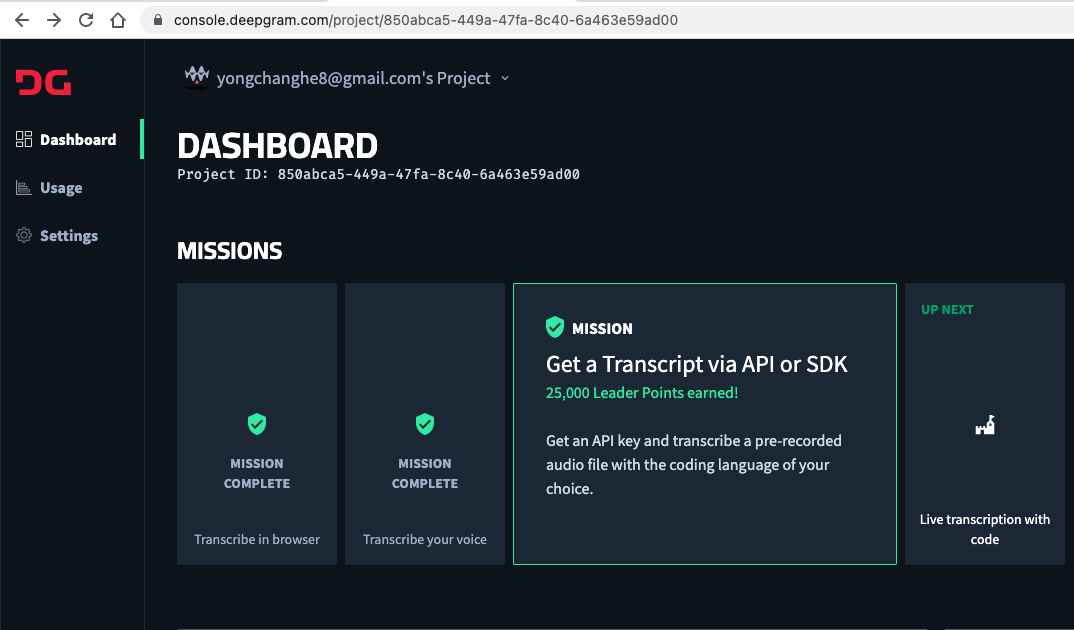Open the Settings menu item
This screenshot has height=630, width=1074.
pos(69,236)
